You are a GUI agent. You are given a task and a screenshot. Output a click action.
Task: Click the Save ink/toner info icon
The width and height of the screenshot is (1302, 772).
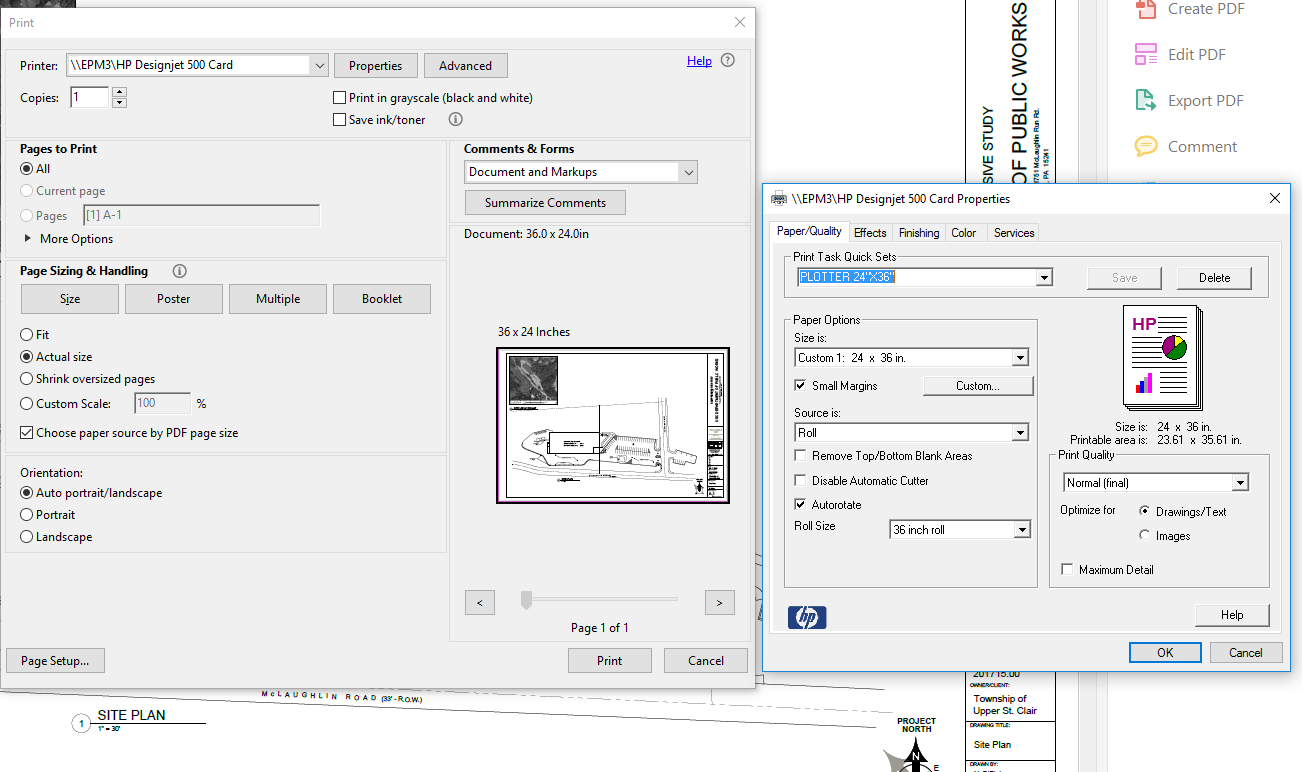(455, 119)
